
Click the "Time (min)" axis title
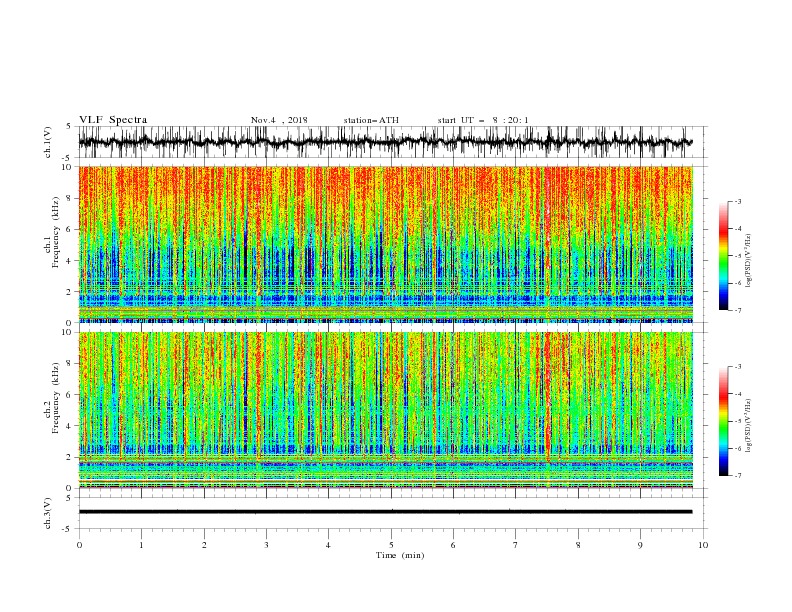pos(400,555)
